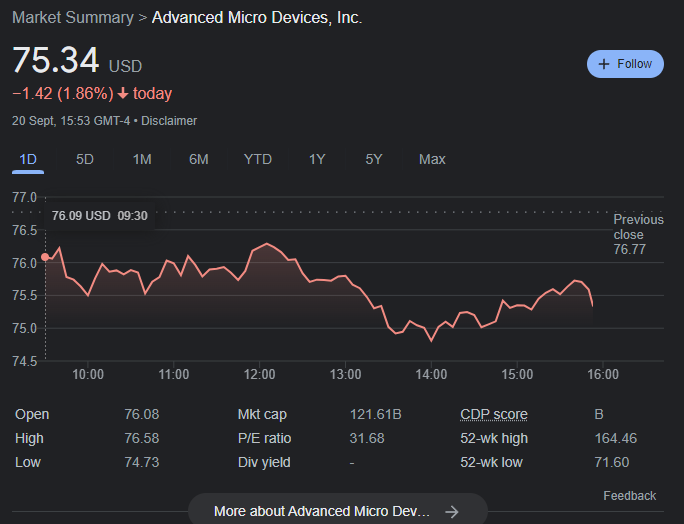This screenshot has height=524, width=684.
Task: Click the Low value 74.73
Action: (142, 462)
